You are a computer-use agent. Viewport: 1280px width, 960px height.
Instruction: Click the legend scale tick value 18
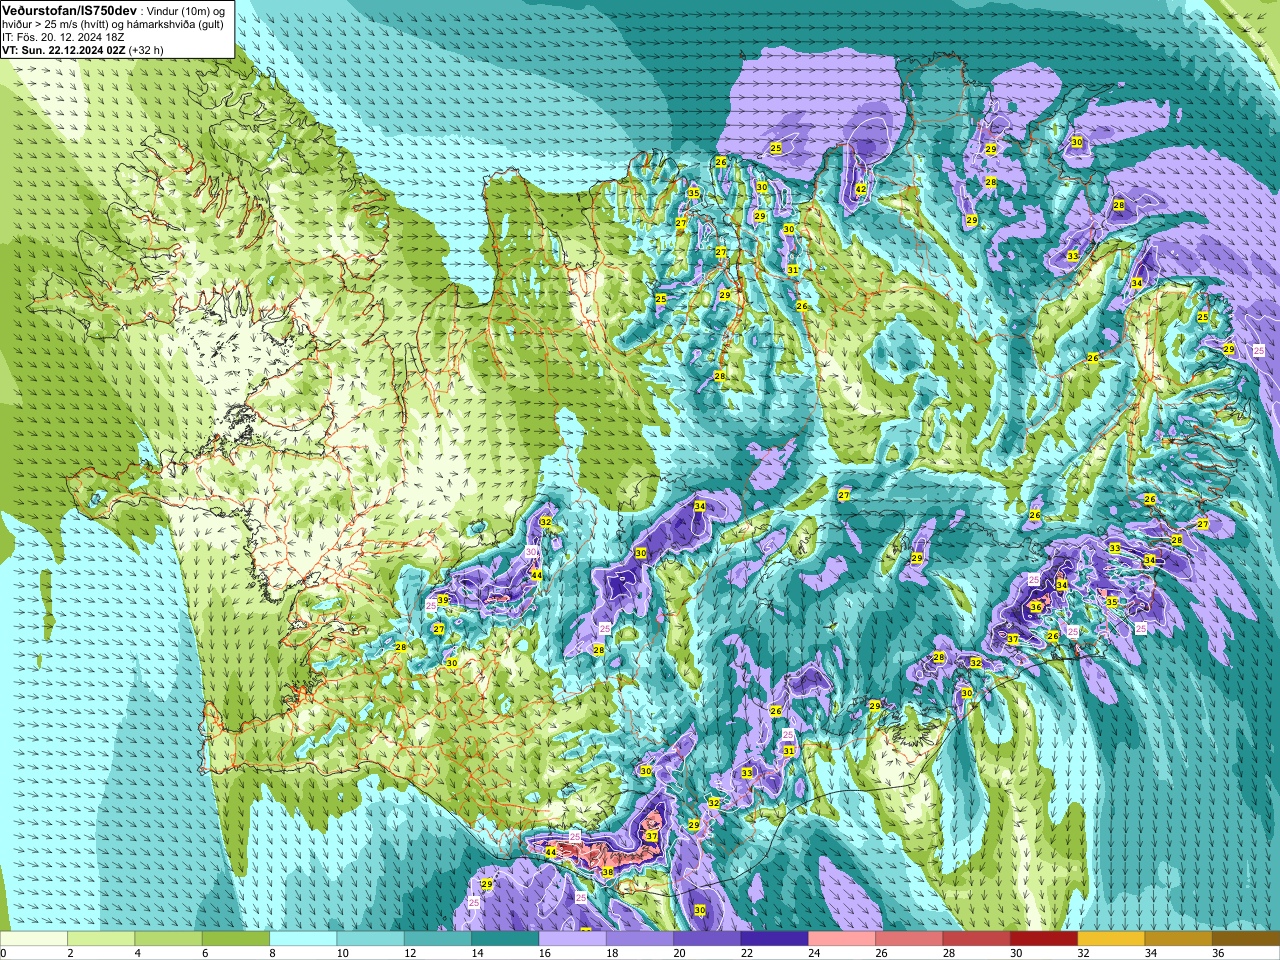(x=612, y=953)
